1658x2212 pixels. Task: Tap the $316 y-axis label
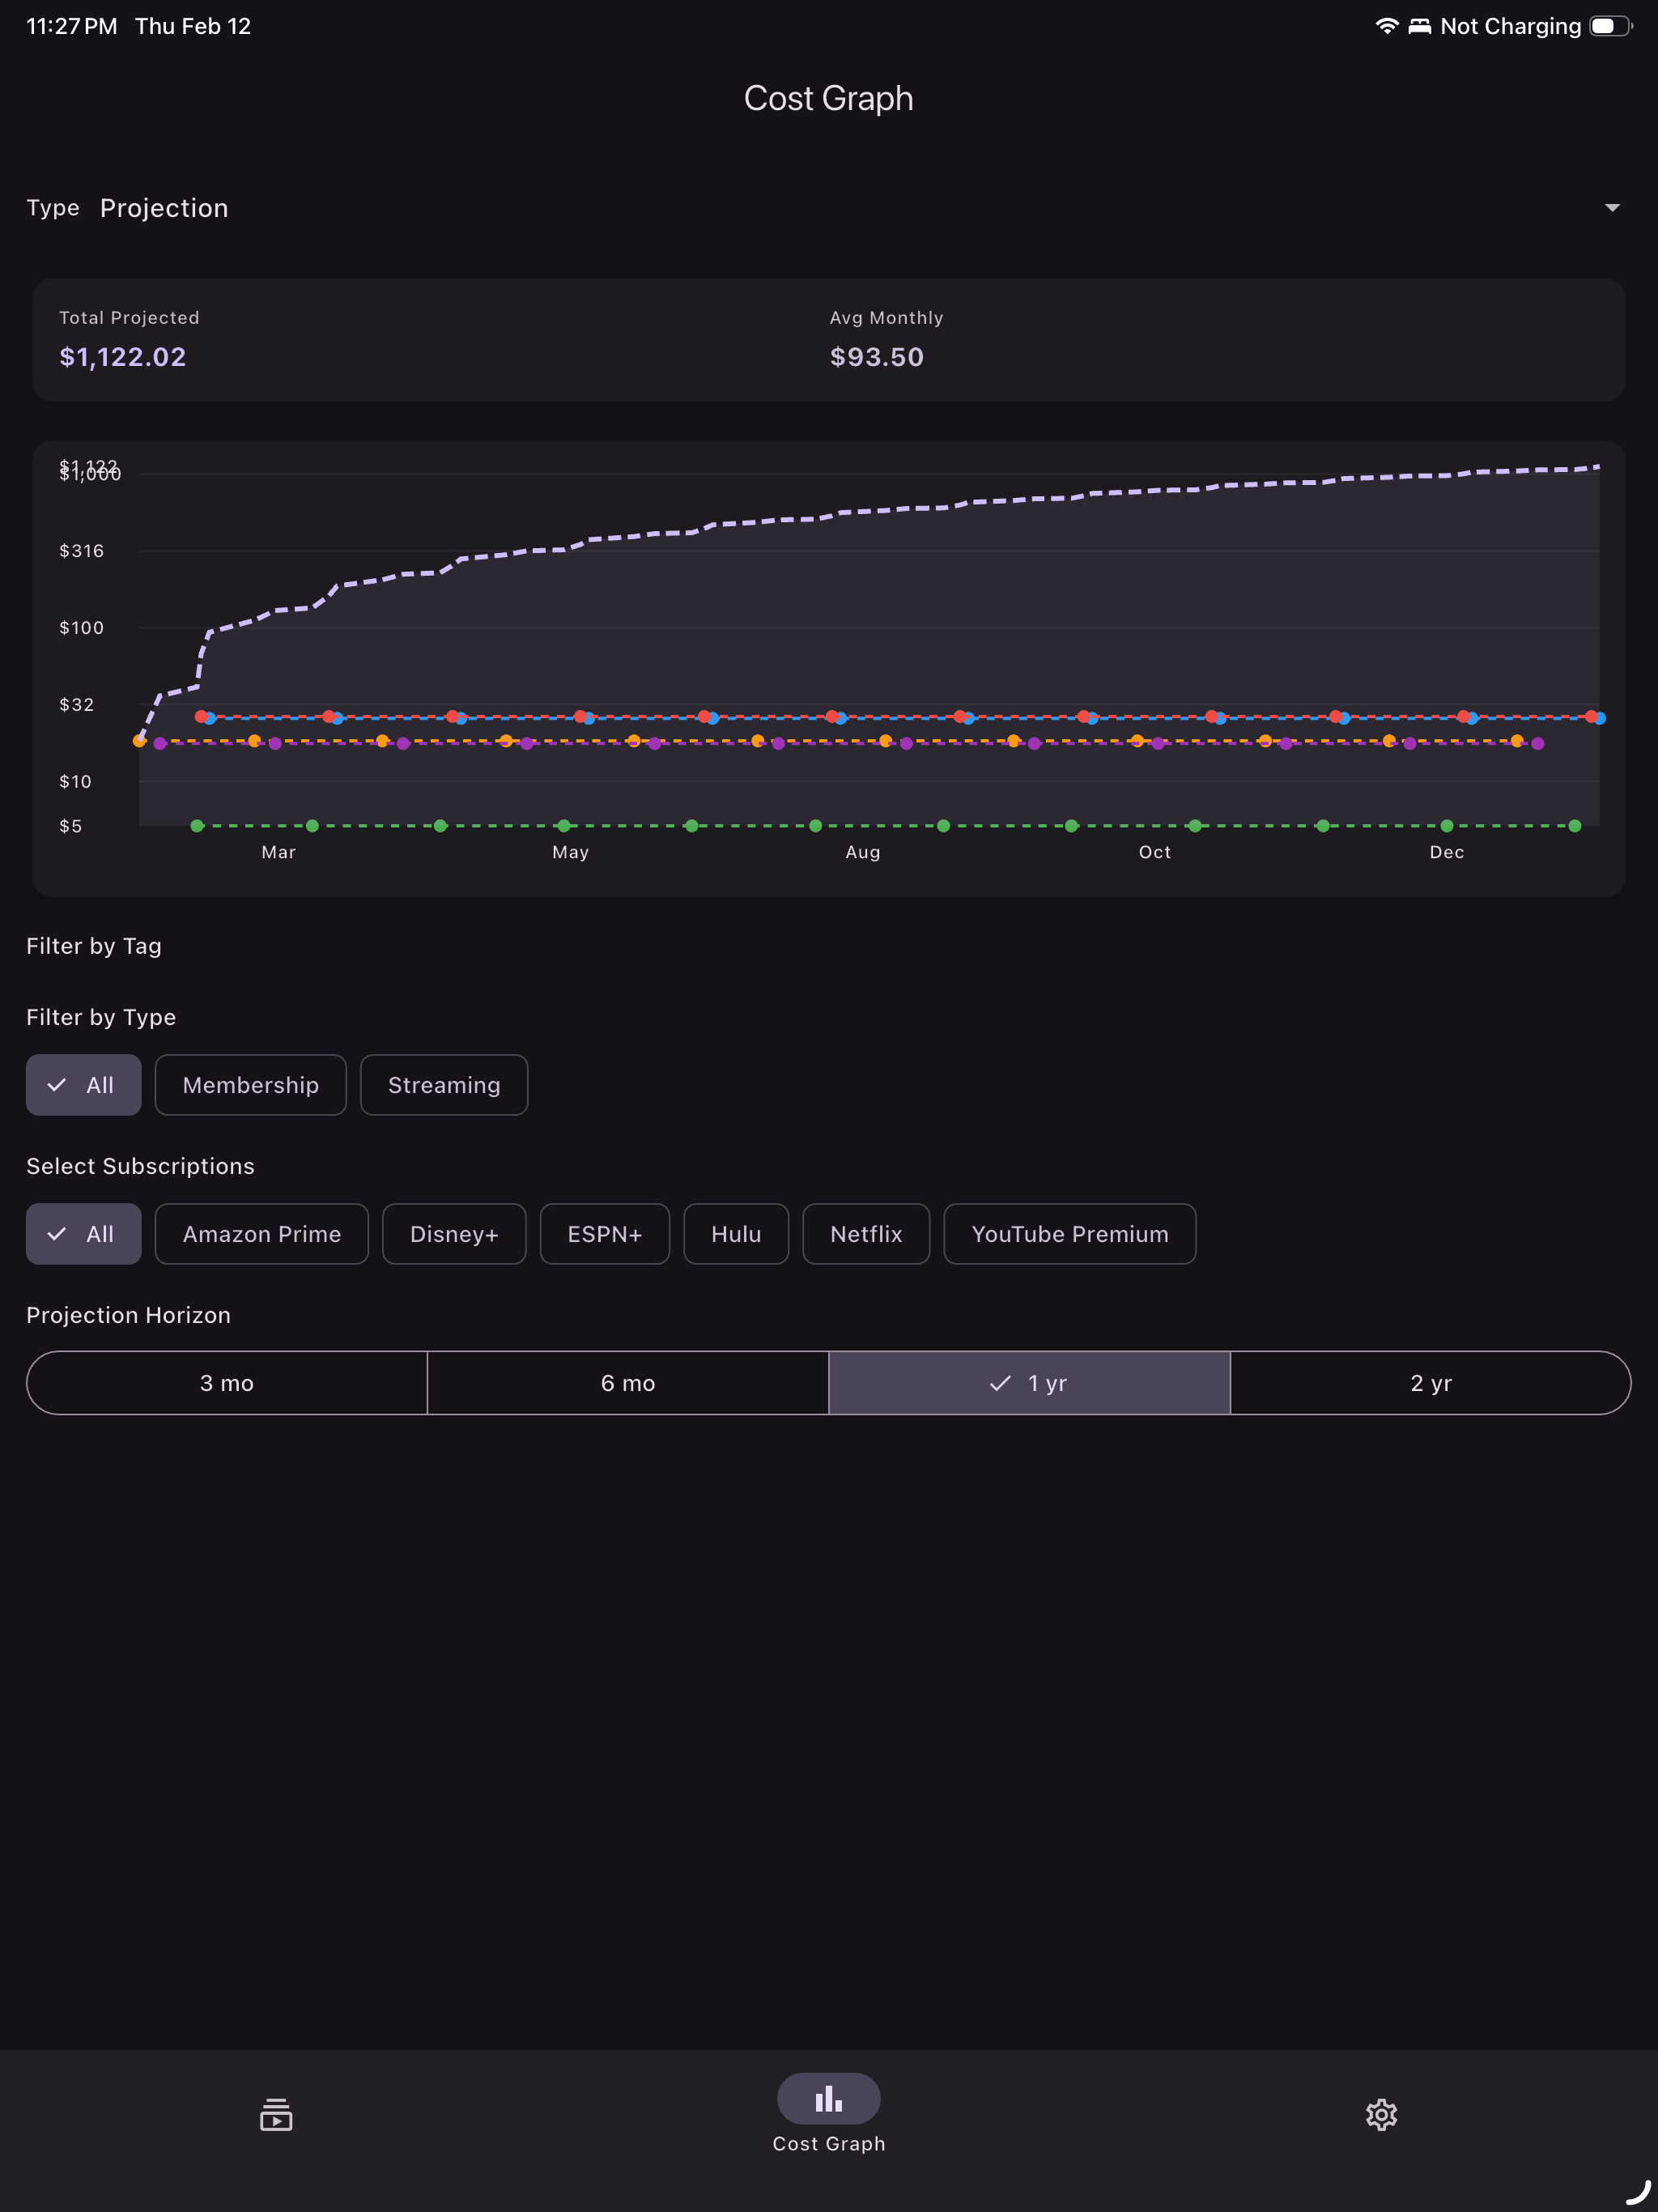click(82, 551)
